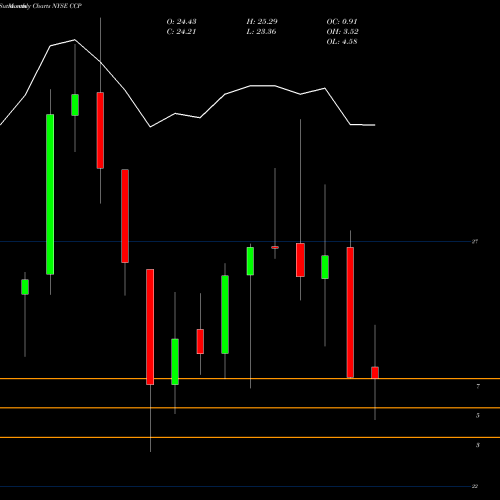Screen dimensions: 500x500
Task: Click the close price value C: 24.21
Action: click(x=181, y=32)
